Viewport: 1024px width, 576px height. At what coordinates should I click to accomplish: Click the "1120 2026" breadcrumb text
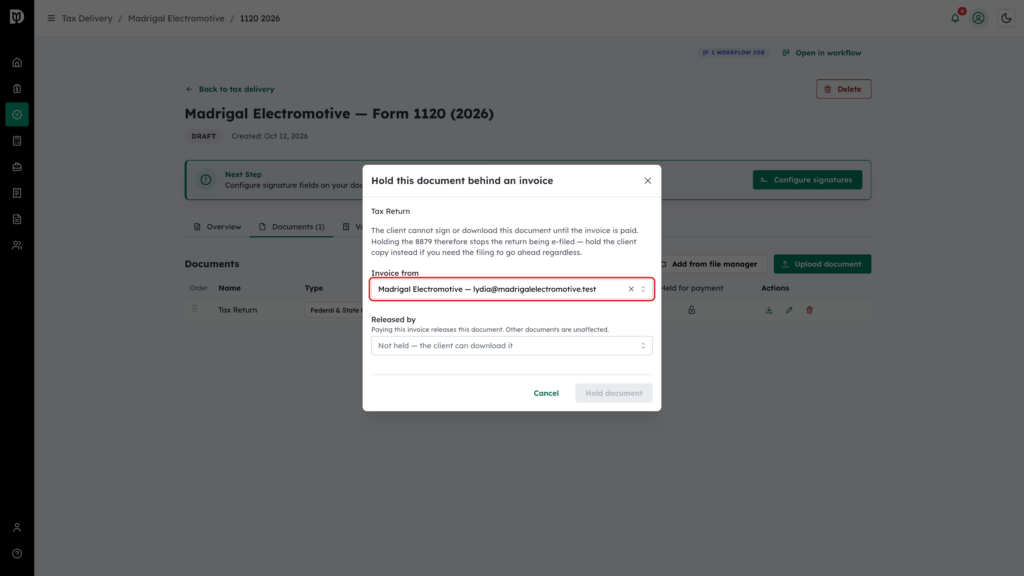[260, 18]
